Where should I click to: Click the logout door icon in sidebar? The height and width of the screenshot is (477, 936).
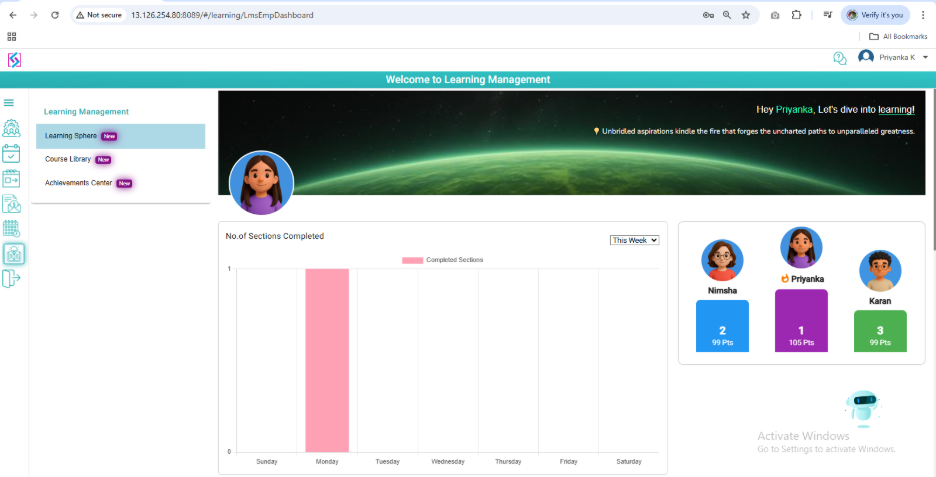point(11,278)
